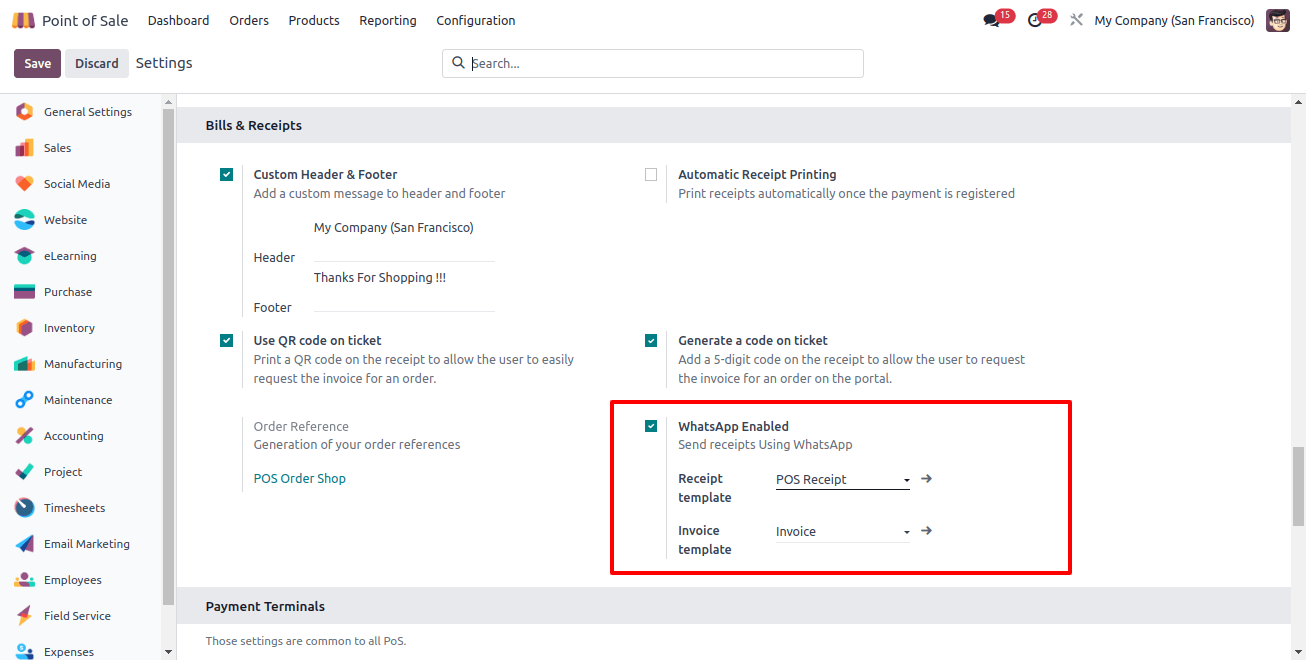Click the debug tools wrench icon
This screenshot has height=660, width=1306.
click(1076, 20)
